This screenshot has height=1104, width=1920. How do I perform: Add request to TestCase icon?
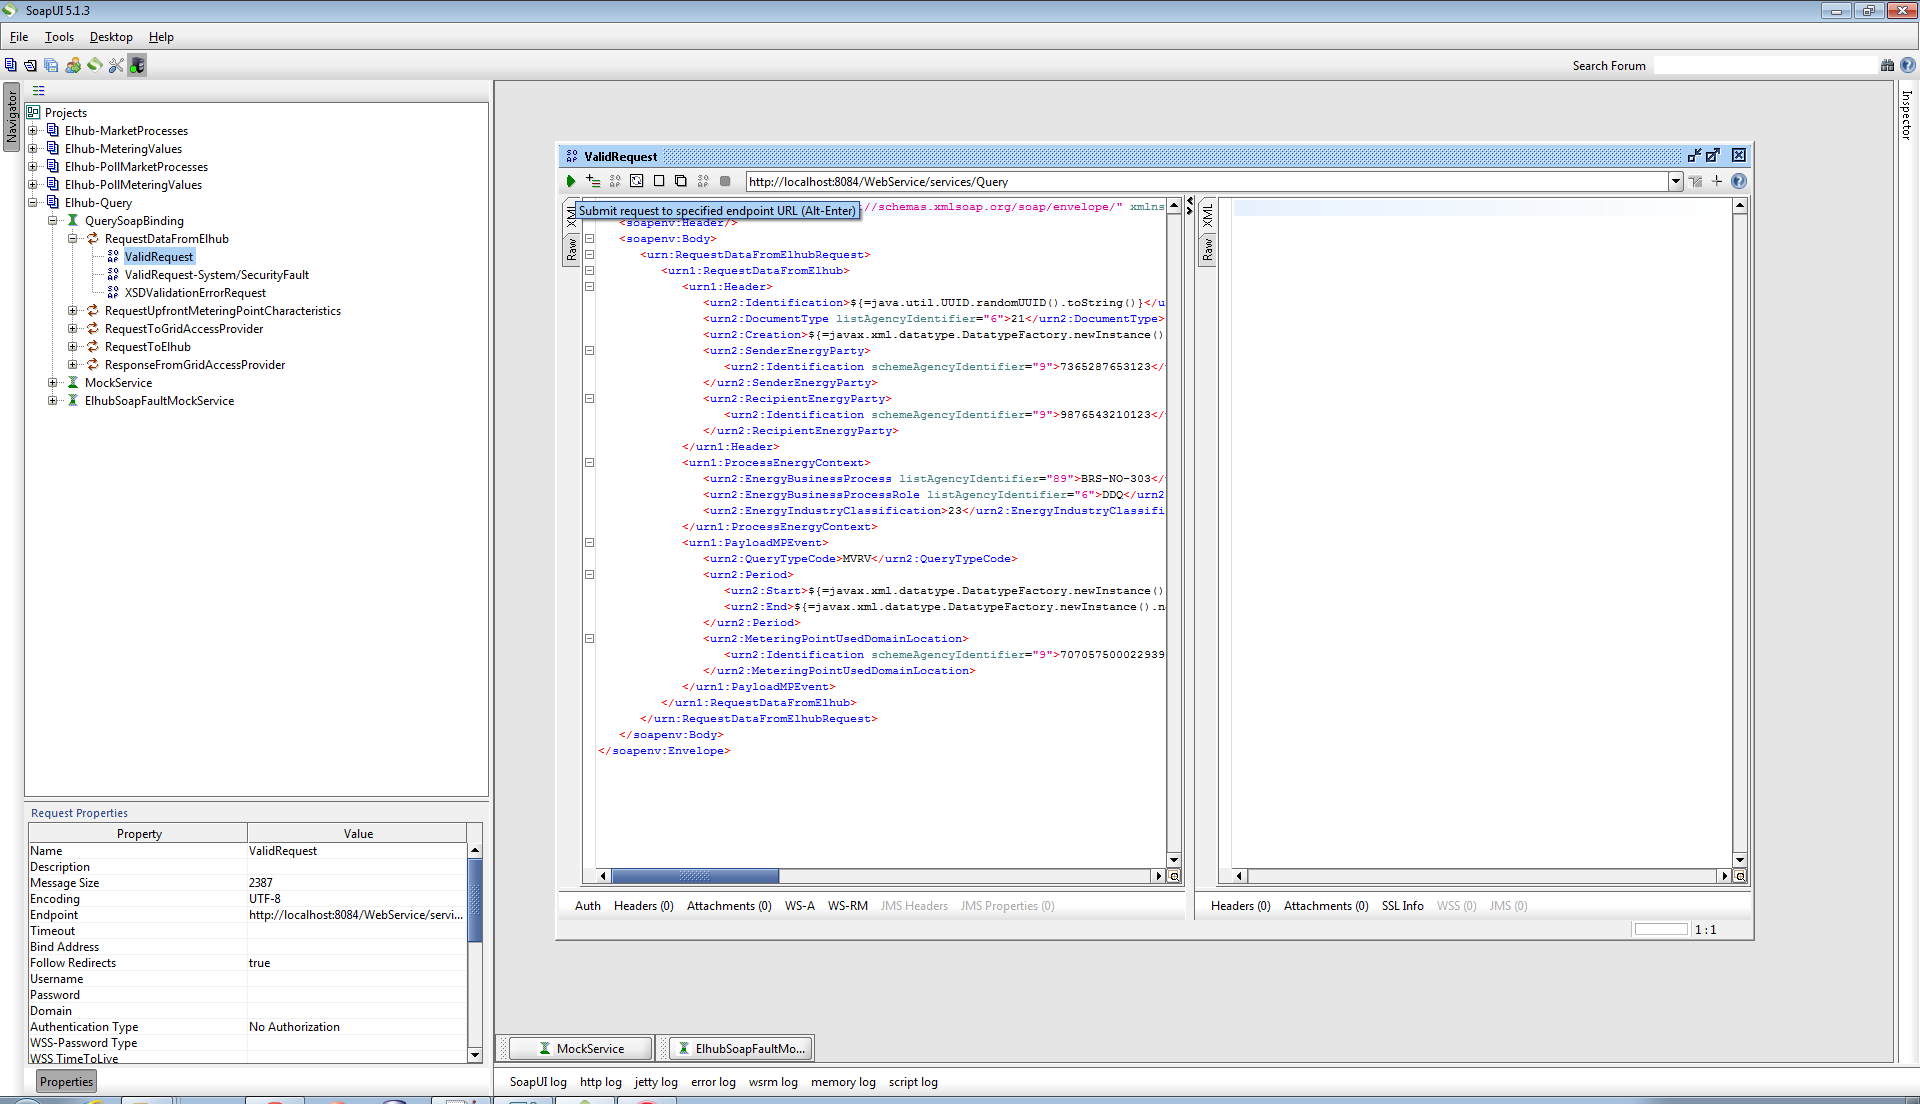tap(593, 181)
